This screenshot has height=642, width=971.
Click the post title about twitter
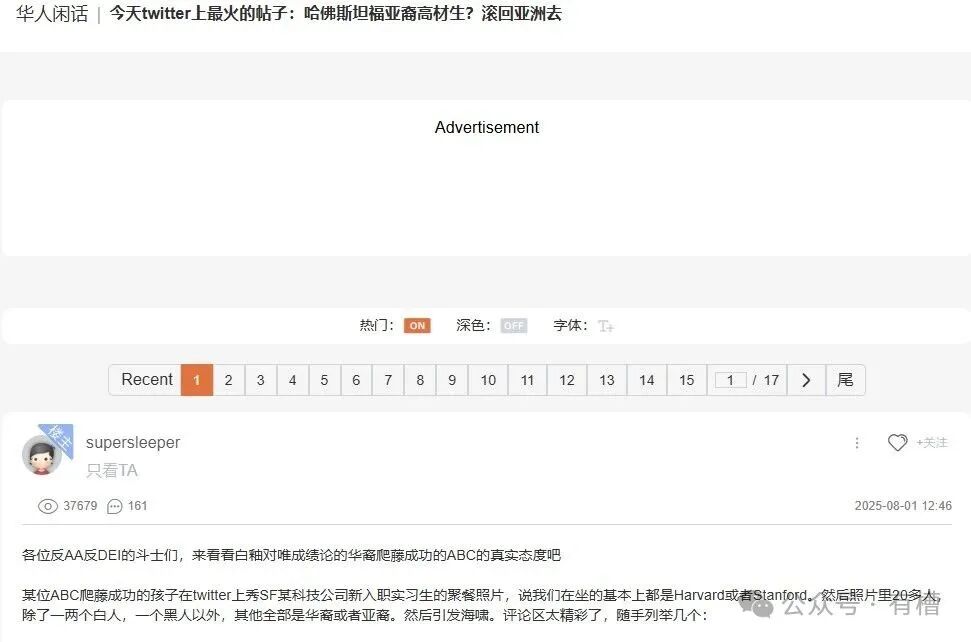coord(336,14)
